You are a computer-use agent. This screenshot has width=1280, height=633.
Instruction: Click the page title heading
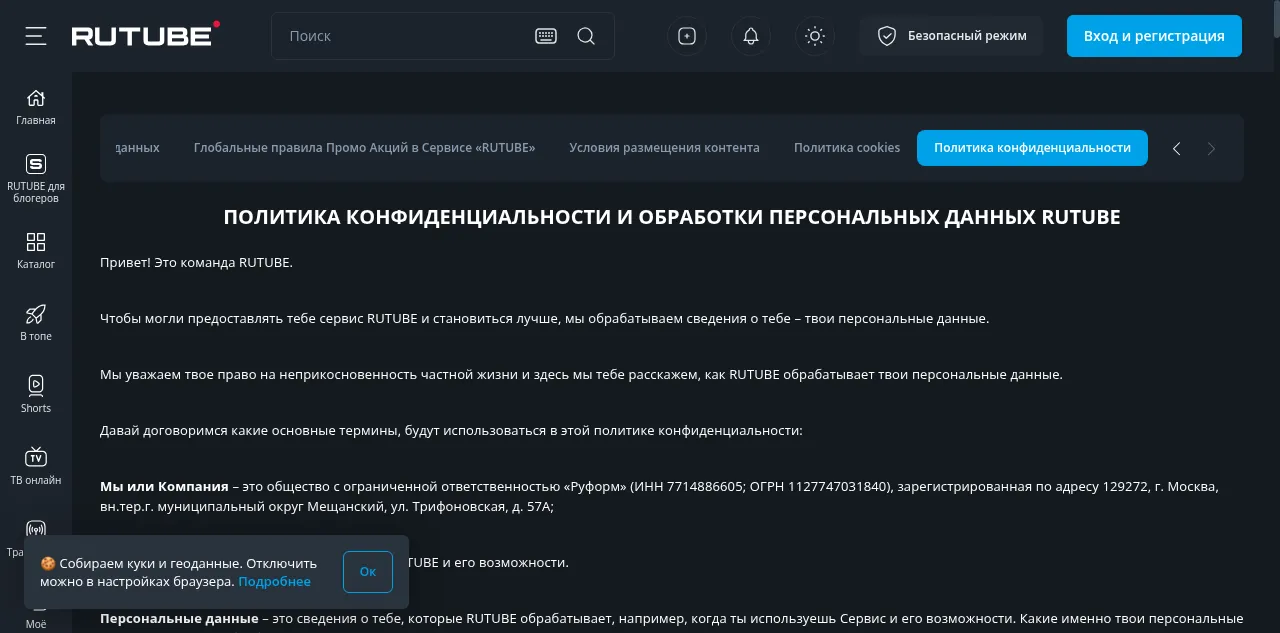[x=672, y=217]
